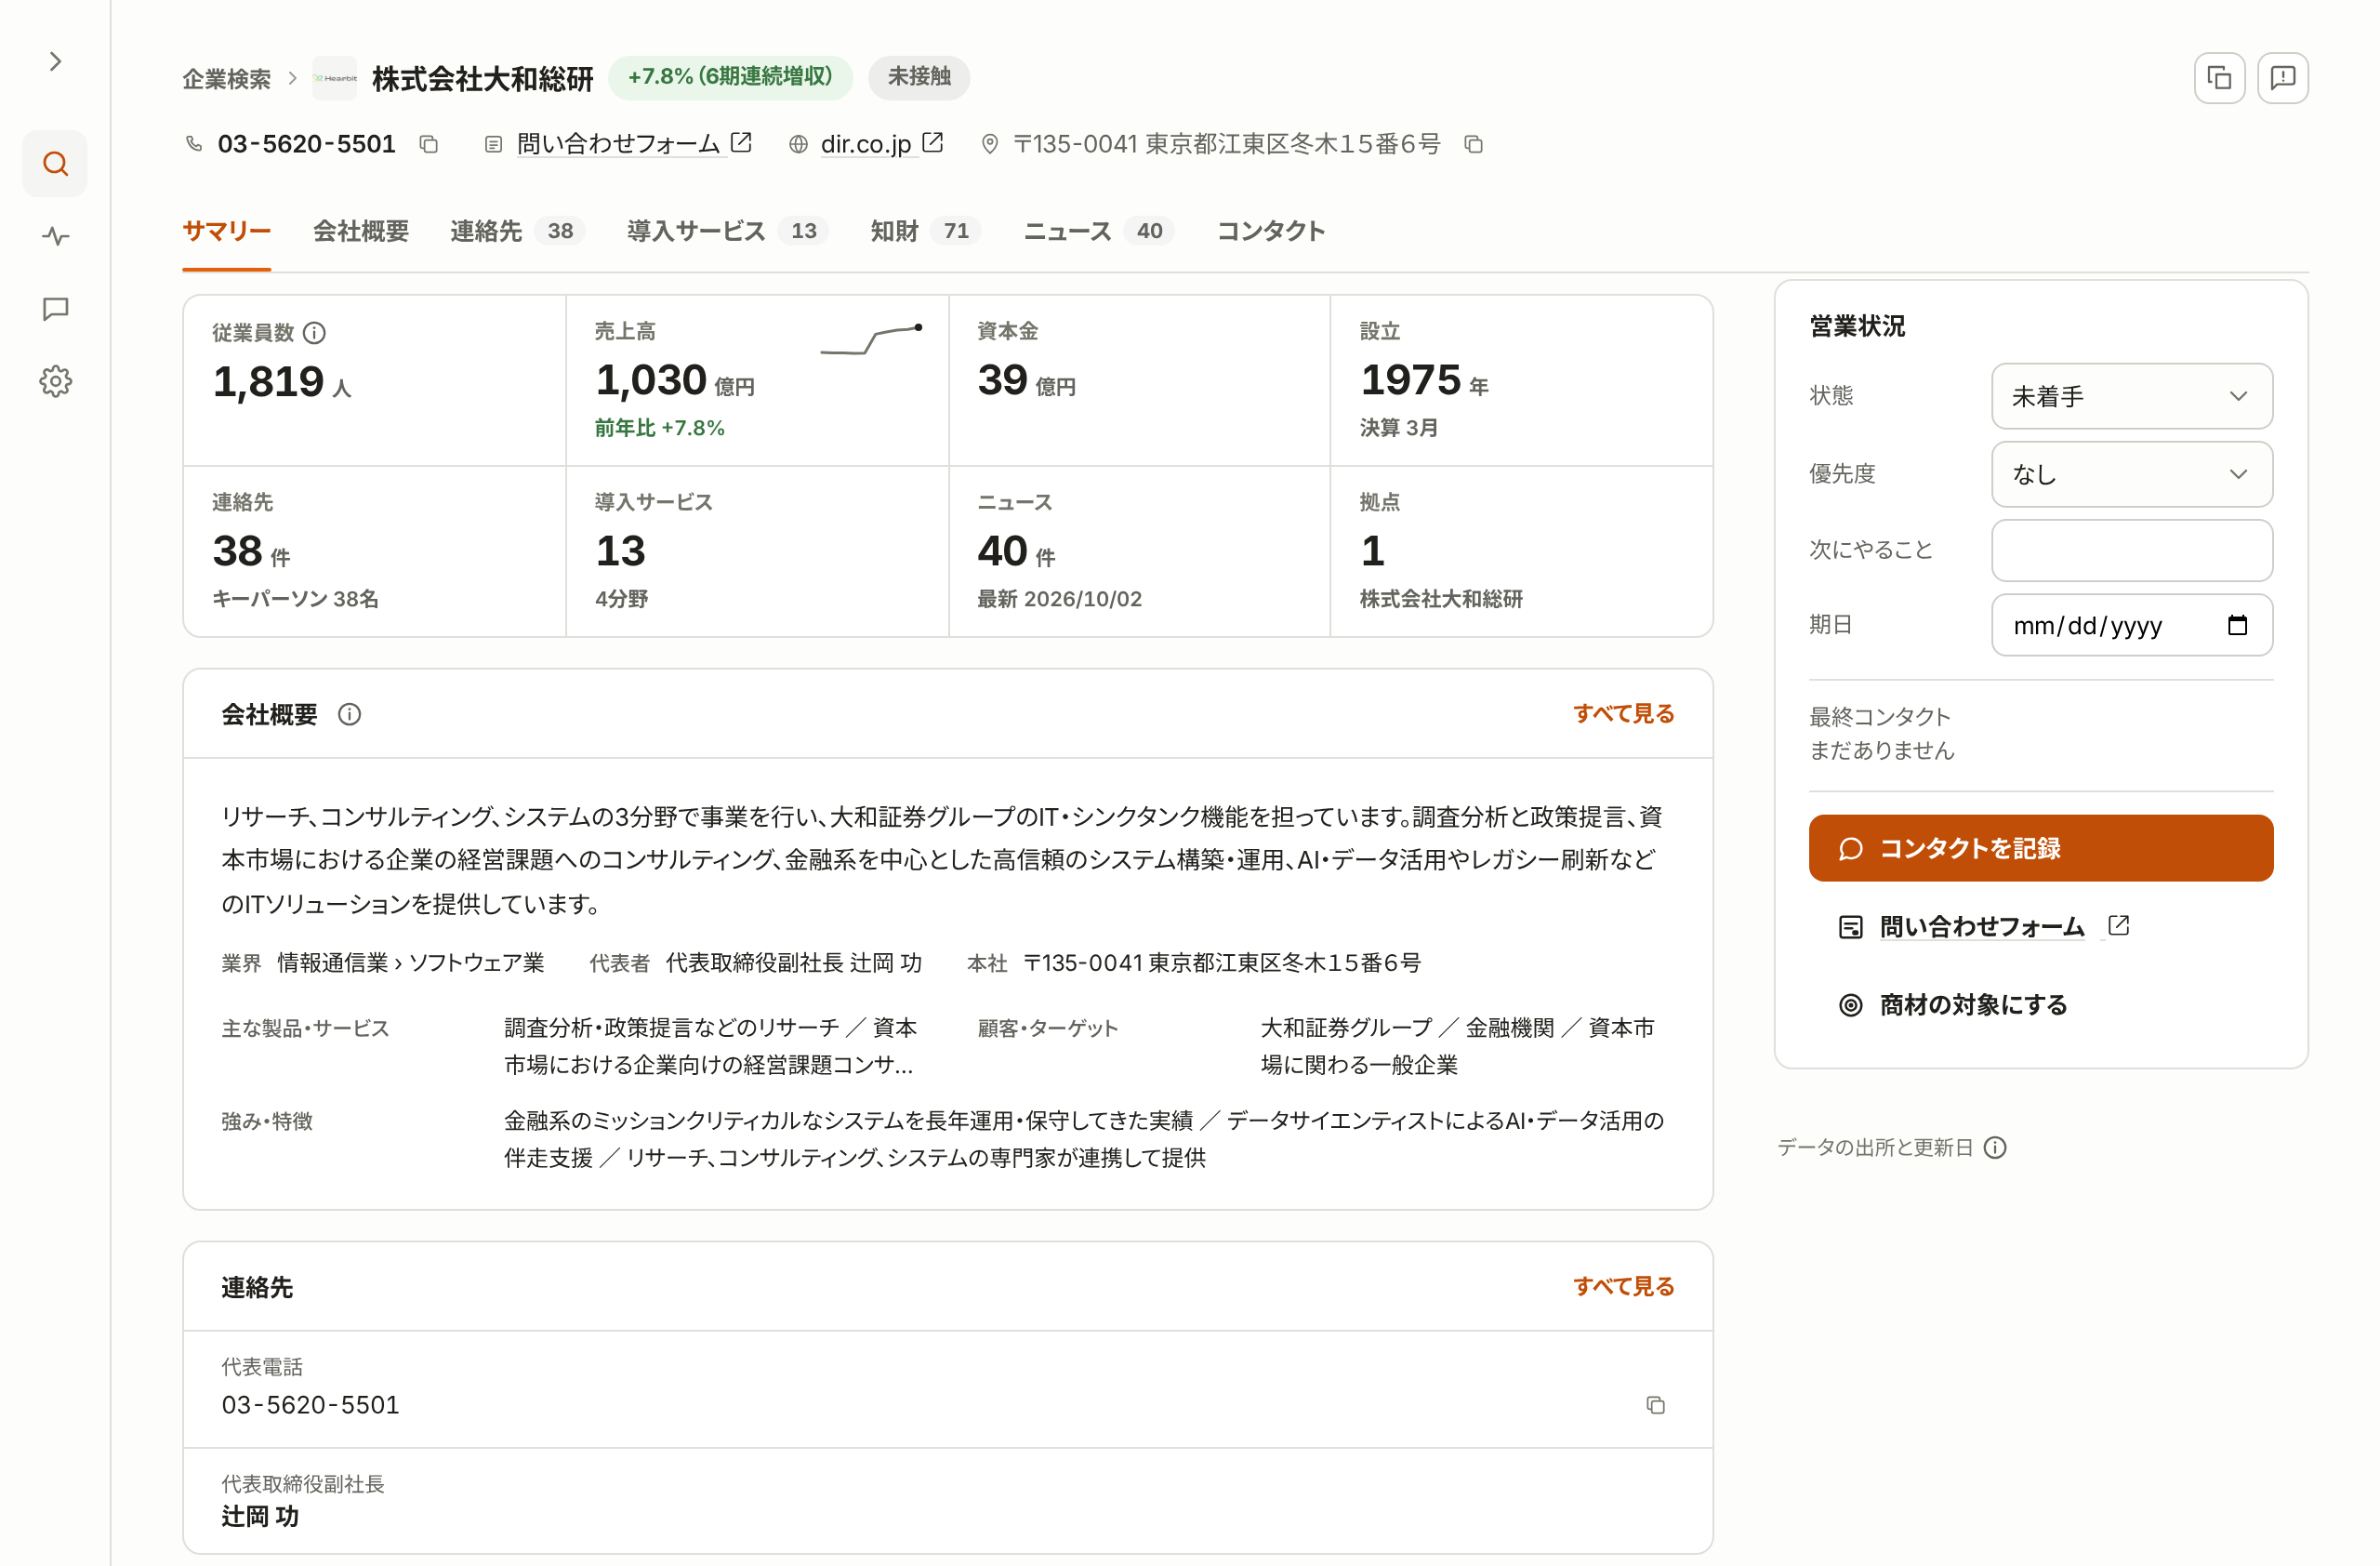This screenshot has height=1566, width=2380.
Task: Expand the sidebar with the chevron icon
Action: [x=55, y=62]
